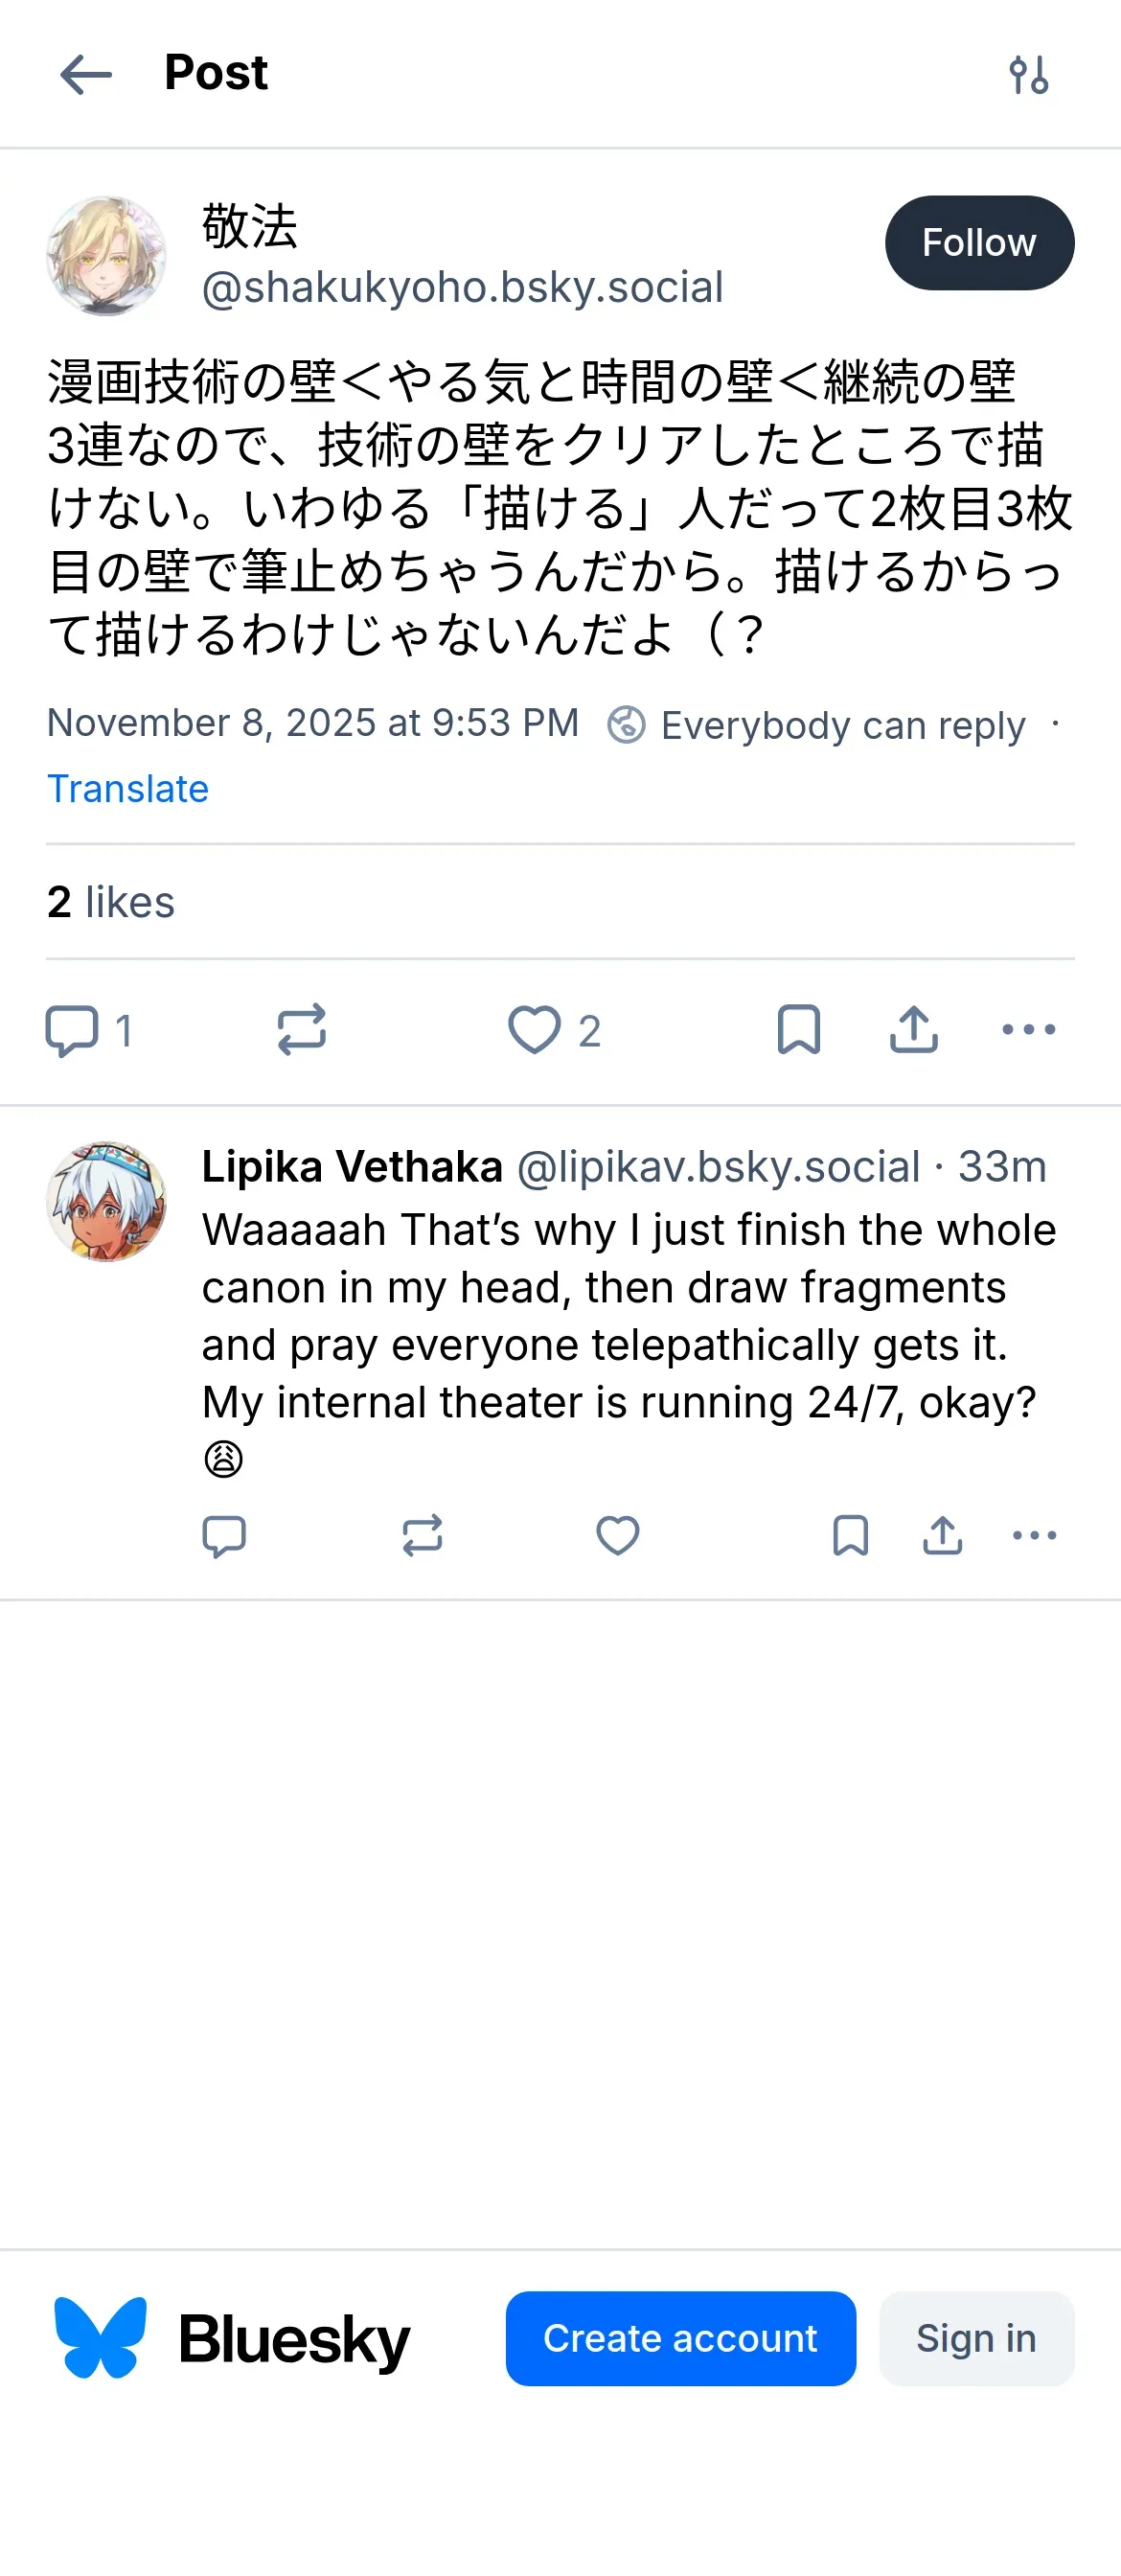Repost the main post
Image resolution: width=1121 pixels, height=2576 pixels.
(301, 1030)
